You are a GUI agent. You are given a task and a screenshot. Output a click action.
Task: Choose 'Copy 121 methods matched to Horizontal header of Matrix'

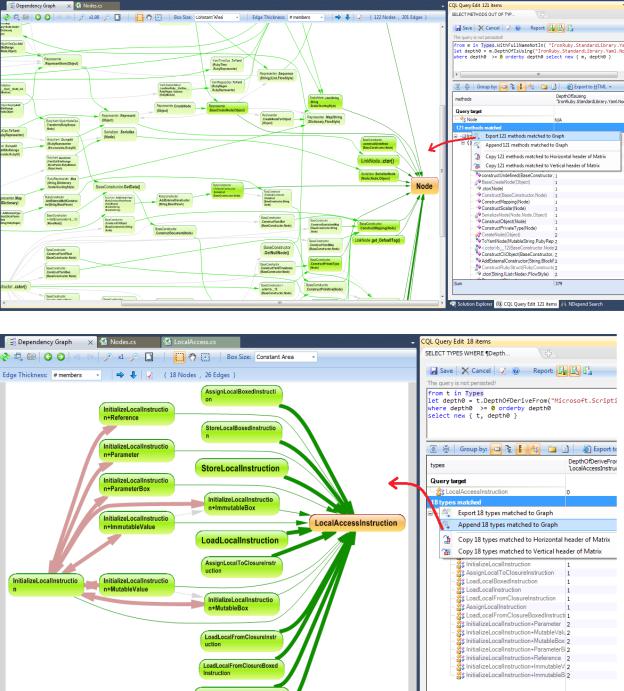(545, 156)
